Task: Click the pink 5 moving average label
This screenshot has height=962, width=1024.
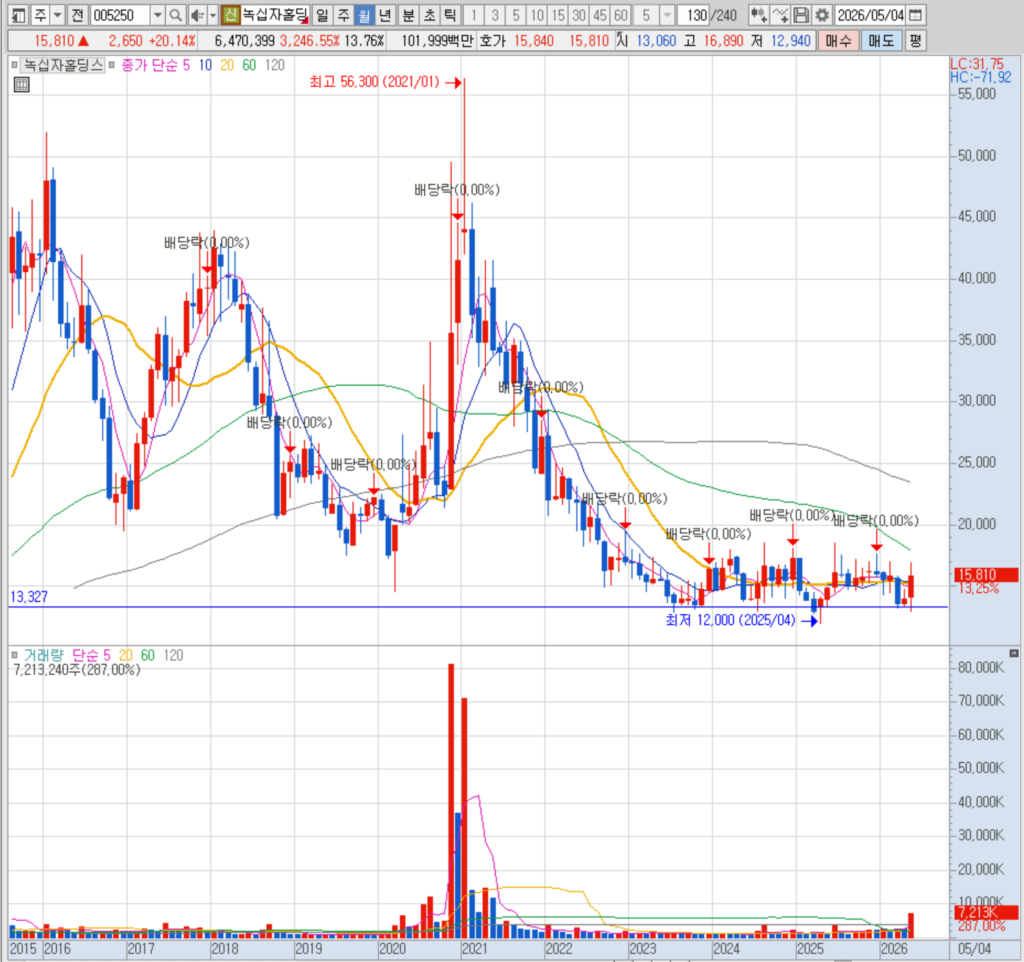Action: pyautogui.click(x=186, y=65)
